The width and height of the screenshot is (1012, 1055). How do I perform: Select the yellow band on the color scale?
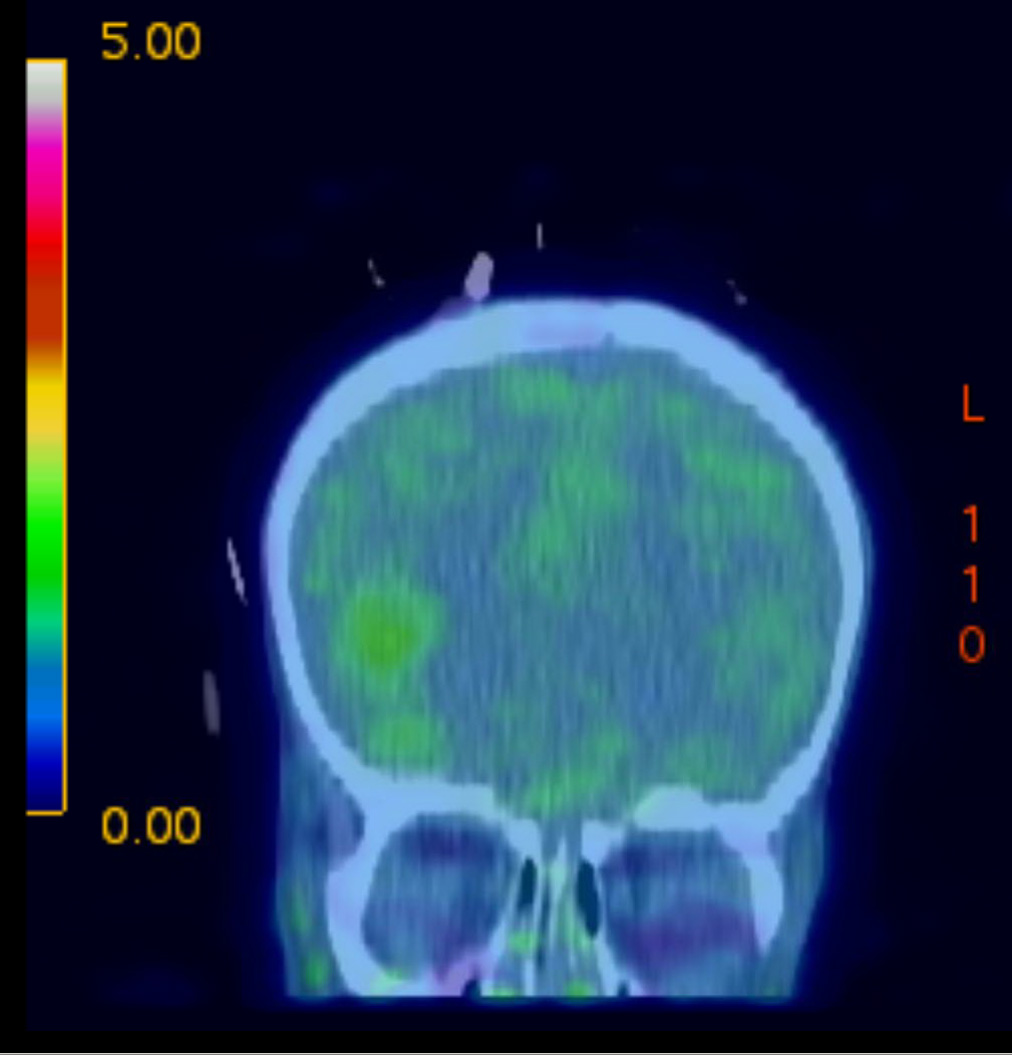pos(46,400)
